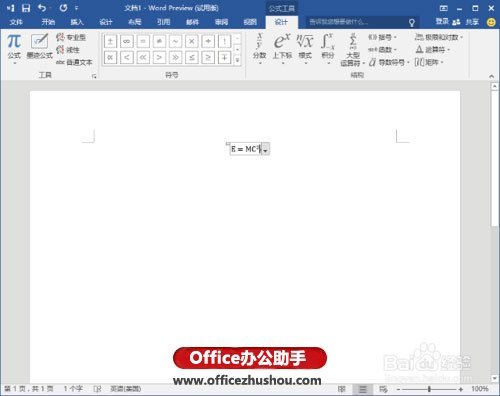Insert the division ÷ symbol
This screenshot has height=396, width=500.
[x=208, y=41]
